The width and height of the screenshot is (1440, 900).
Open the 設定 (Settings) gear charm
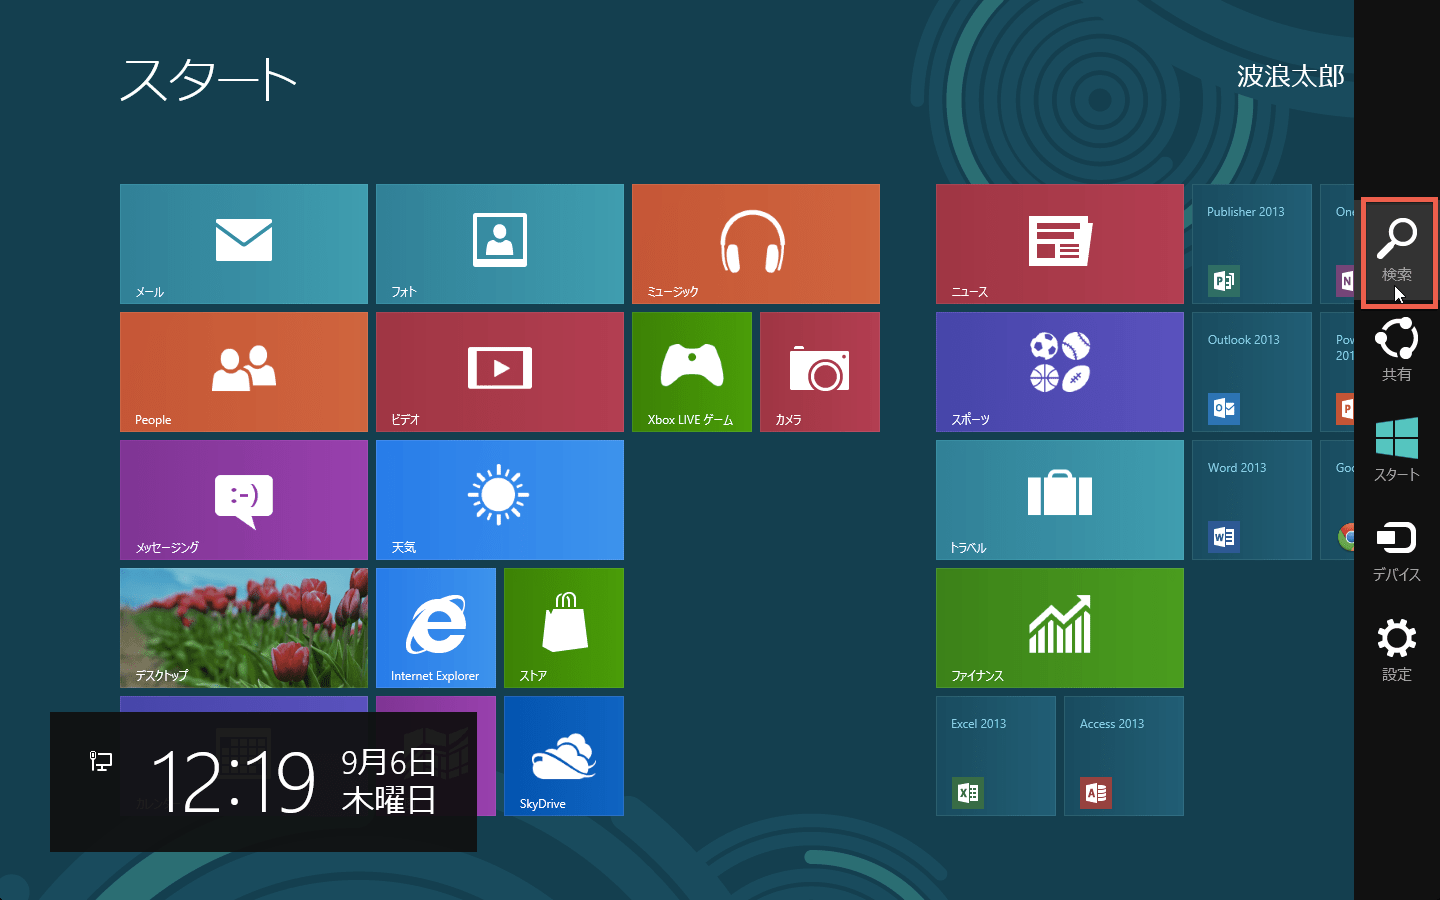[1397, 650]
